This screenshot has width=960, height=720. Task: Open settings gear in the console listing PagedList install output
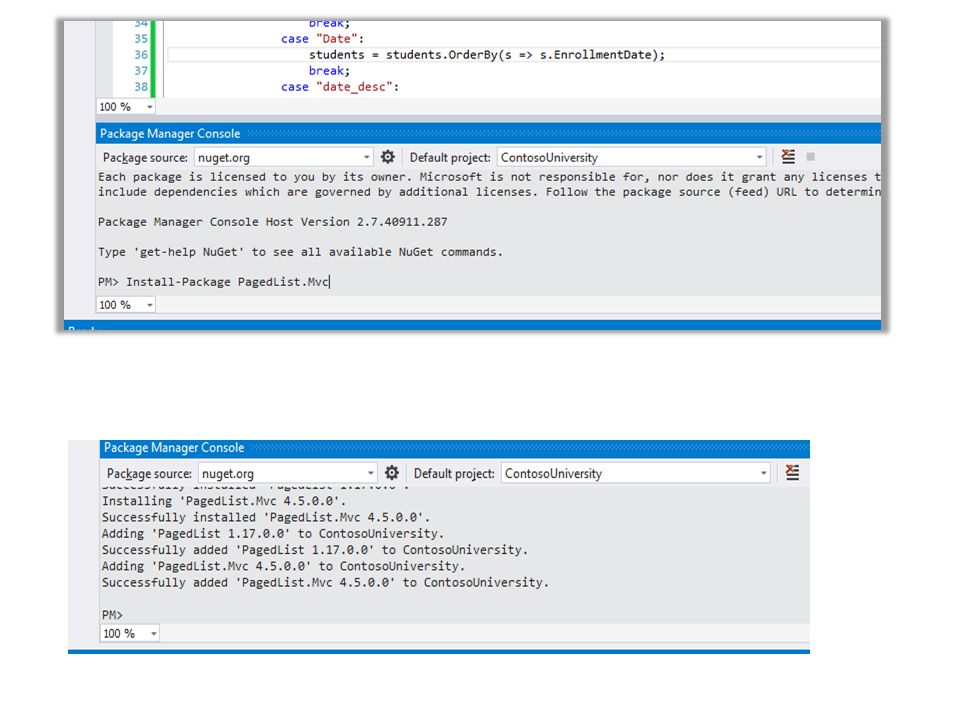(392, 473)
